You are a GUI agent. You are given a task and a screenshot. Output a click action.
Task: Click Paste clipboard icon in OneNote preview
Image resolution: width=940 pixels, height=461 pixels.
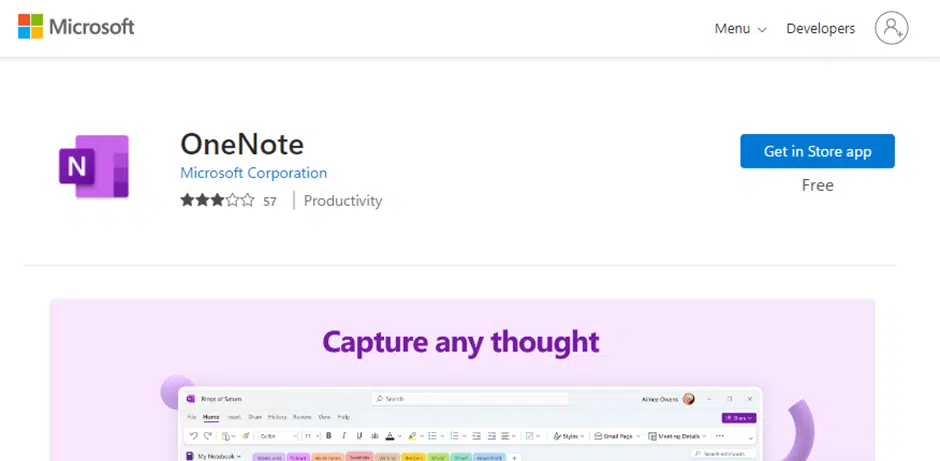(x=226, y=436)
